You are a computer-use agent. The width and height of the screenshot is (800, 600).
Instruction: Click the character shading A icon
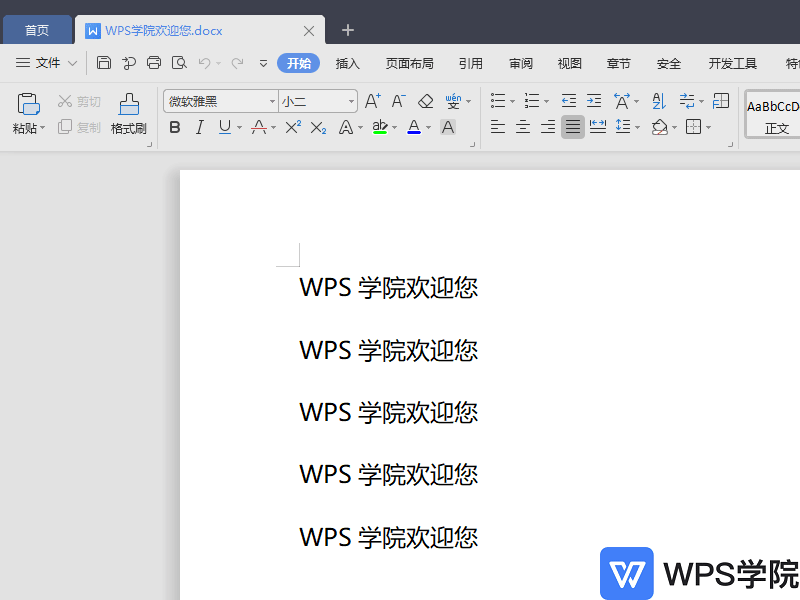point(448,127)
